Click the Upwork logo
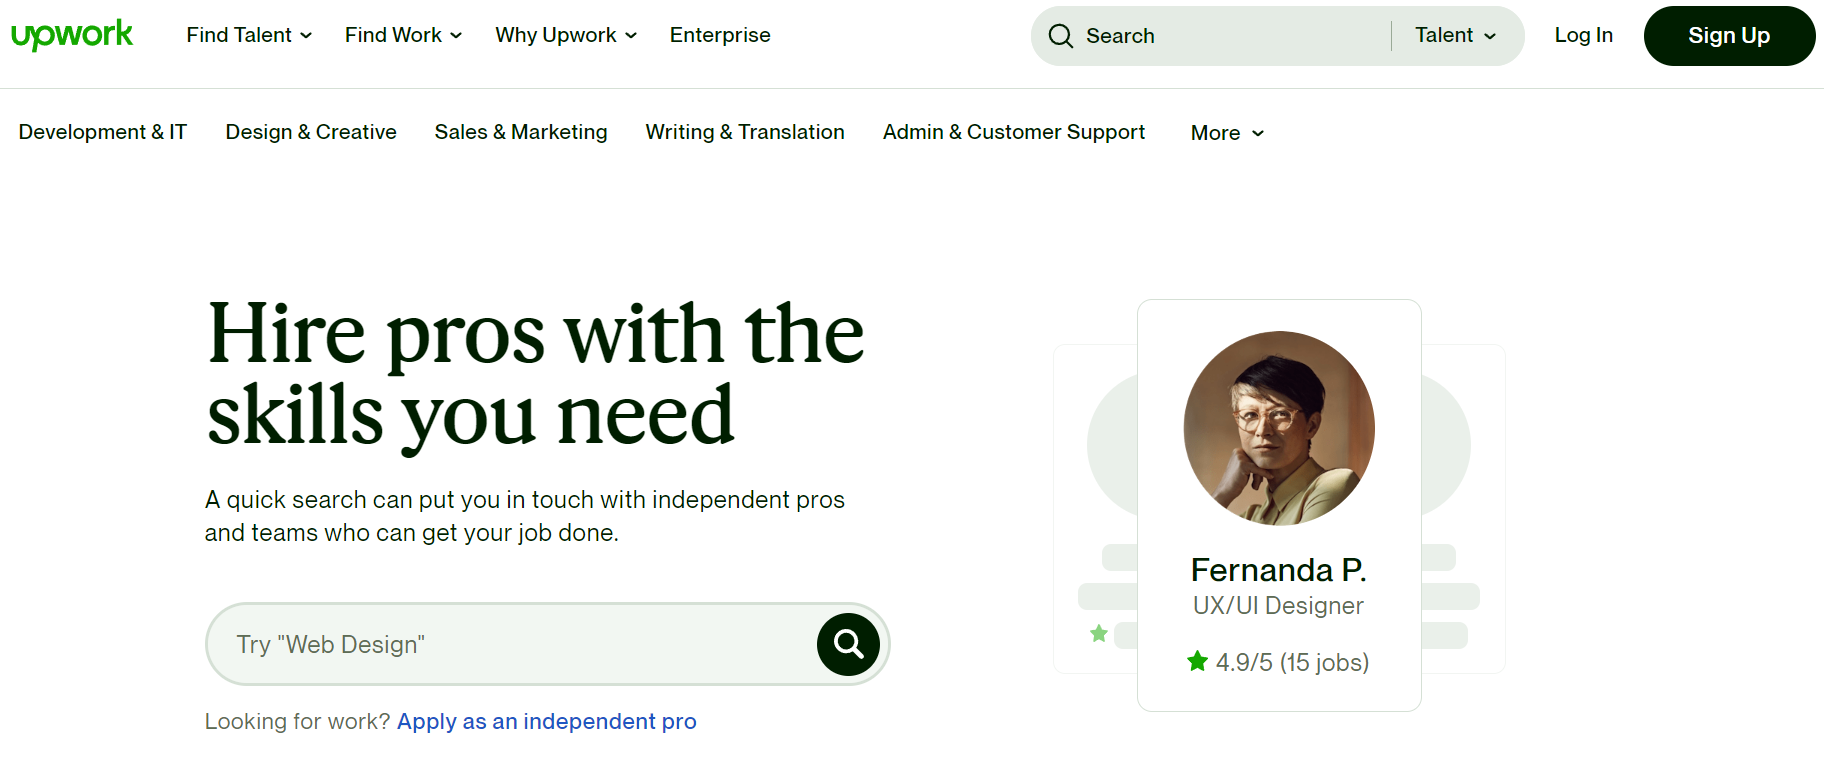1824x766 pixels. 72,33
